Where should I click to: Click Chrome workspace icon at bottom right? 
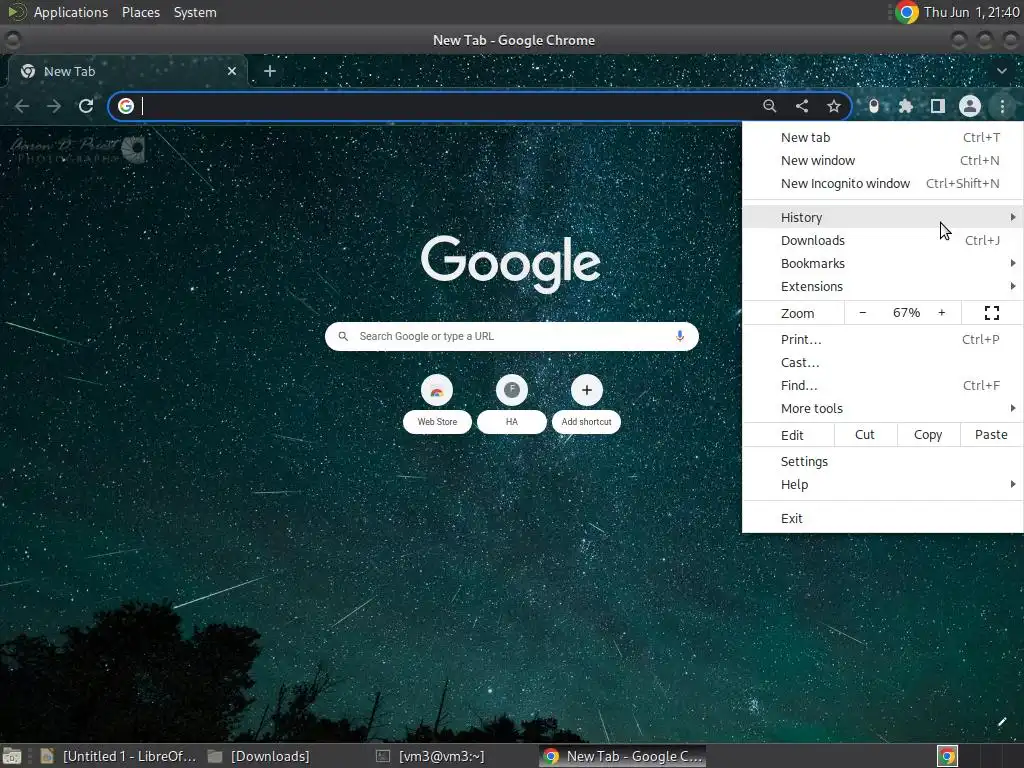pyautogui.click(x=947, y=756)
